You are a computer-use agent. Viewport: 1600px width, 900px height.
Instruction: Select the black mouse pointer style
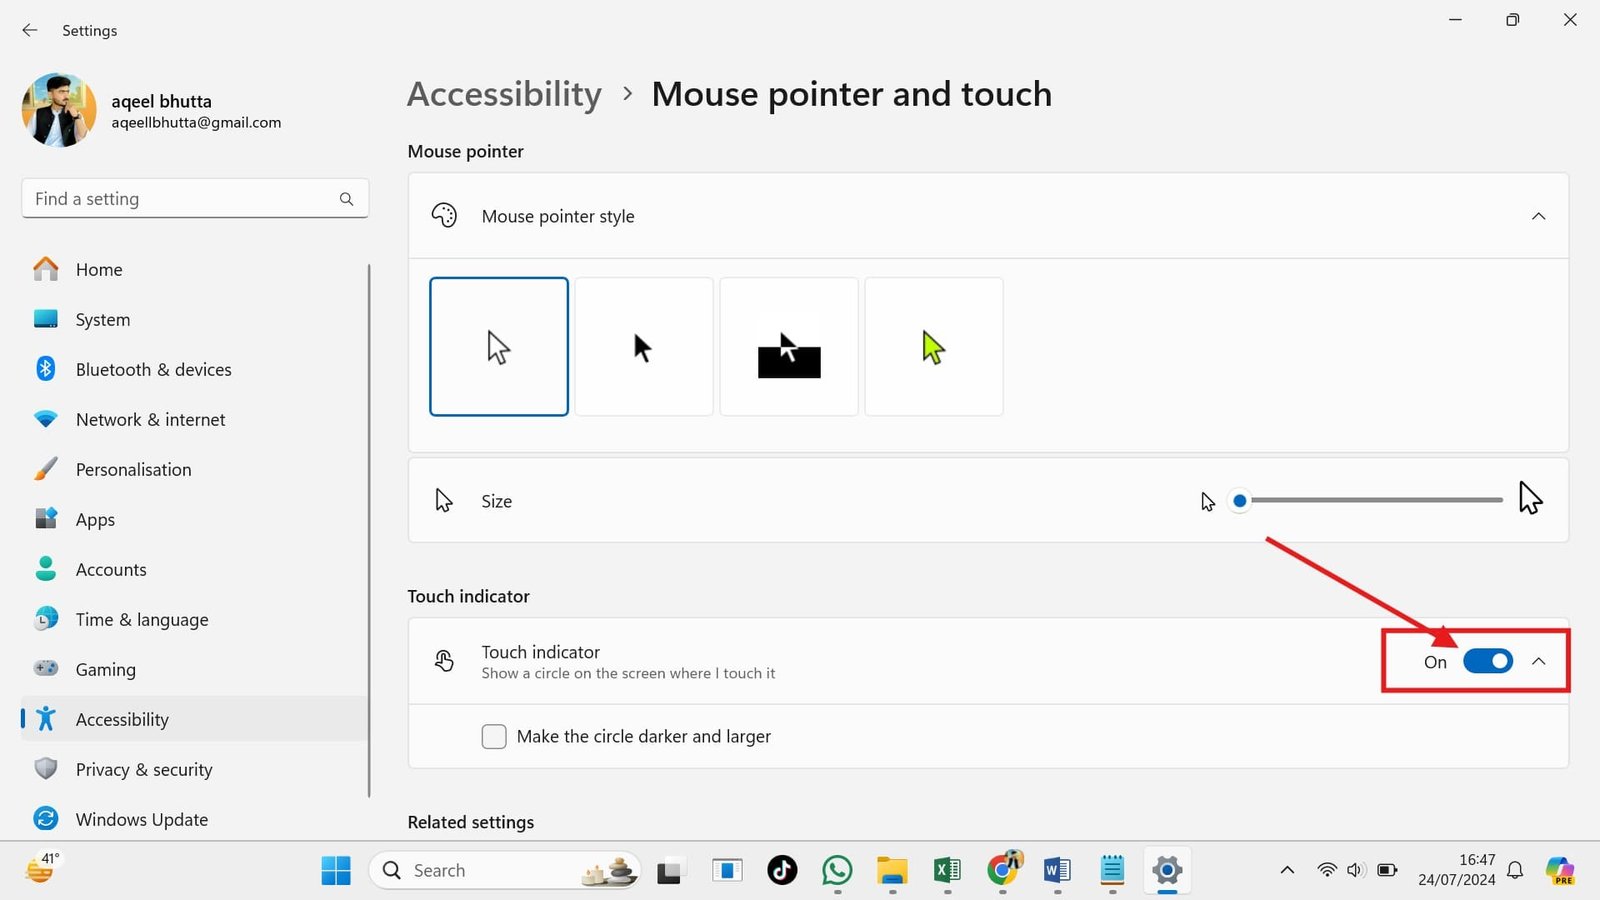pyautogui.click(x=643, y=347)
